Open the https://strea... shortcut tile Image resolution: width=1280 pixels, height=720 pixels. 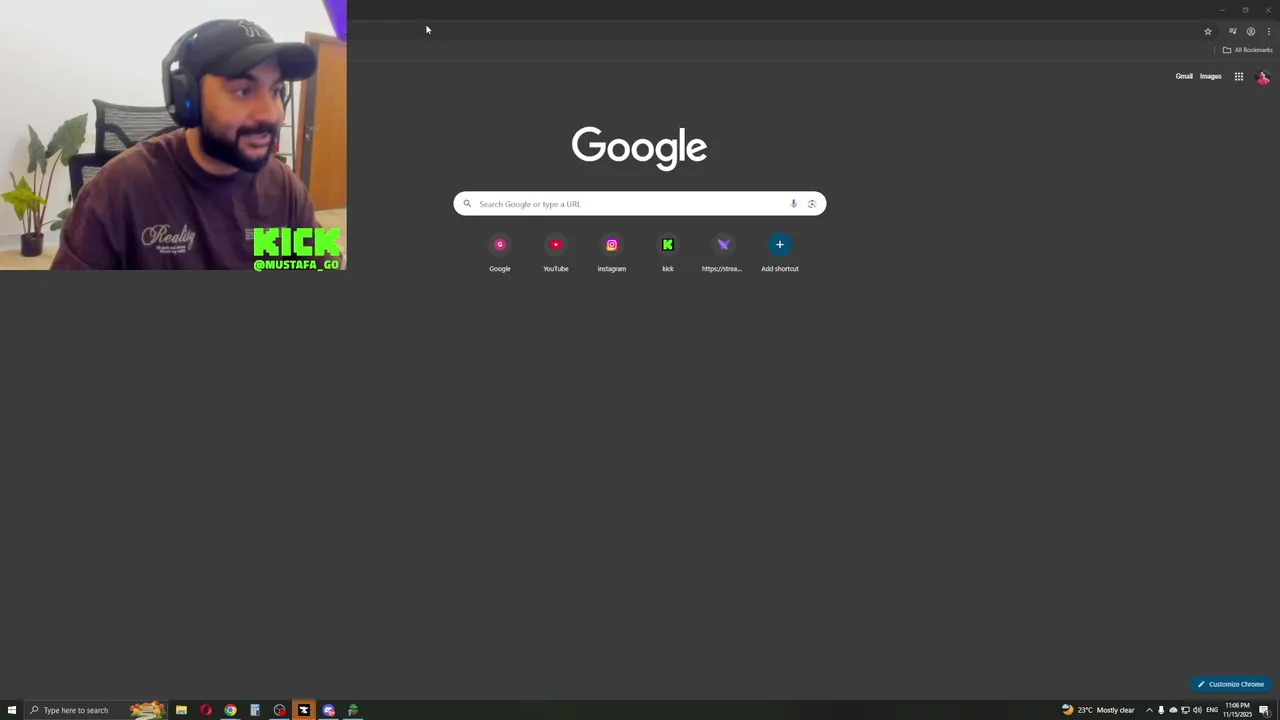click(x=723, y=253)
